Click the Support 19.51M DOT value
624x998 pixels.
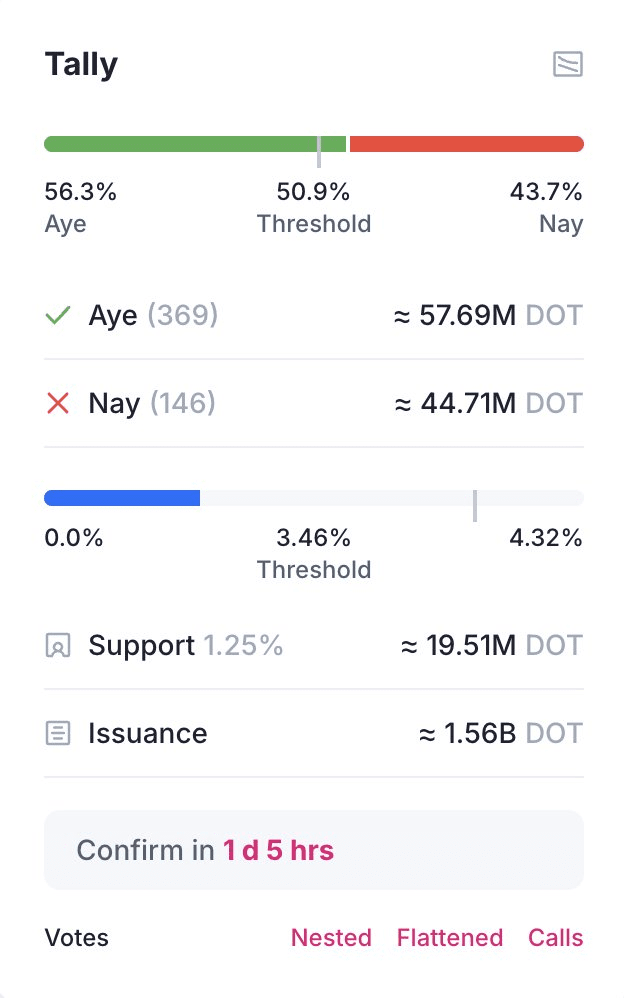[492, 645]
